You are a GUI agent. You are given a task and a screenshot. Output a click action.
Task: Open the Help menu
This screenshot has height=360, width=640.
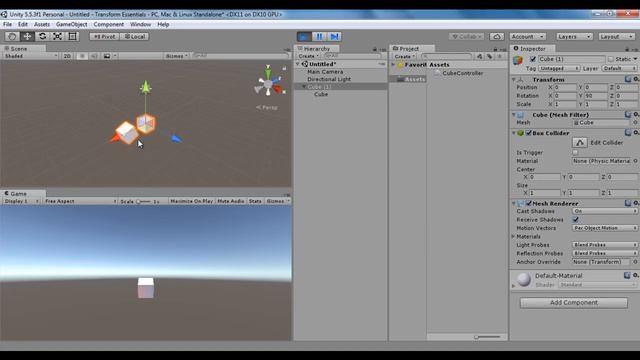point(163,24)
